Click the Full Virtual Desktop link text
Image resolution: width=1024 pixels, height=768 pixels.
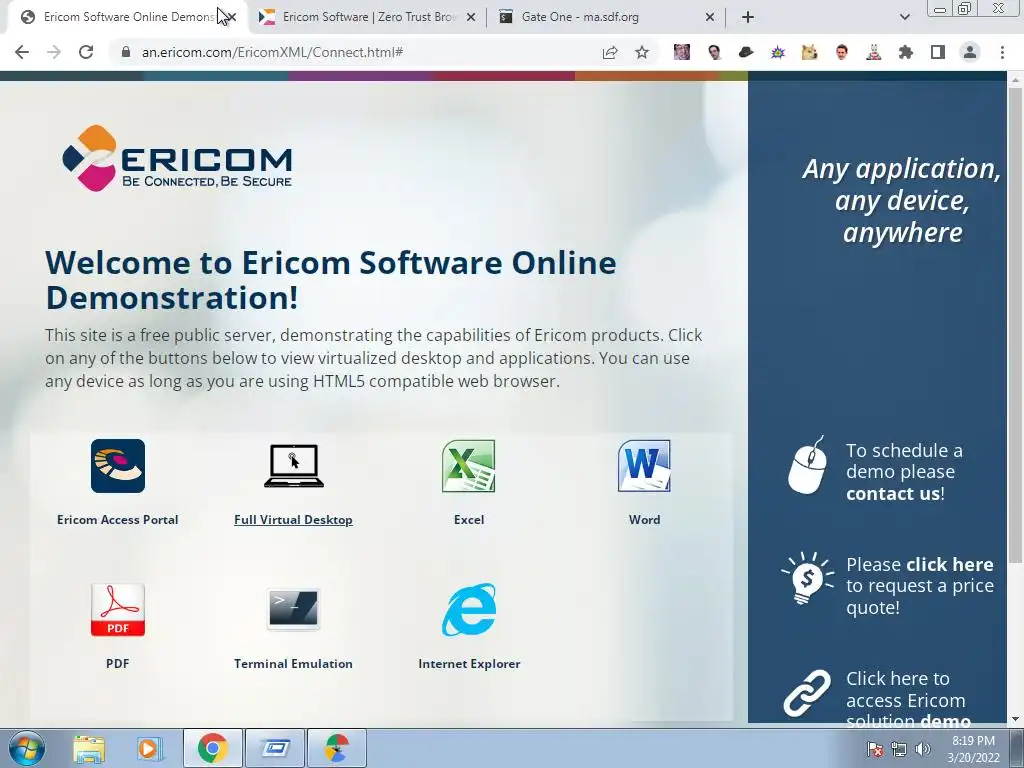coord(293,520)
